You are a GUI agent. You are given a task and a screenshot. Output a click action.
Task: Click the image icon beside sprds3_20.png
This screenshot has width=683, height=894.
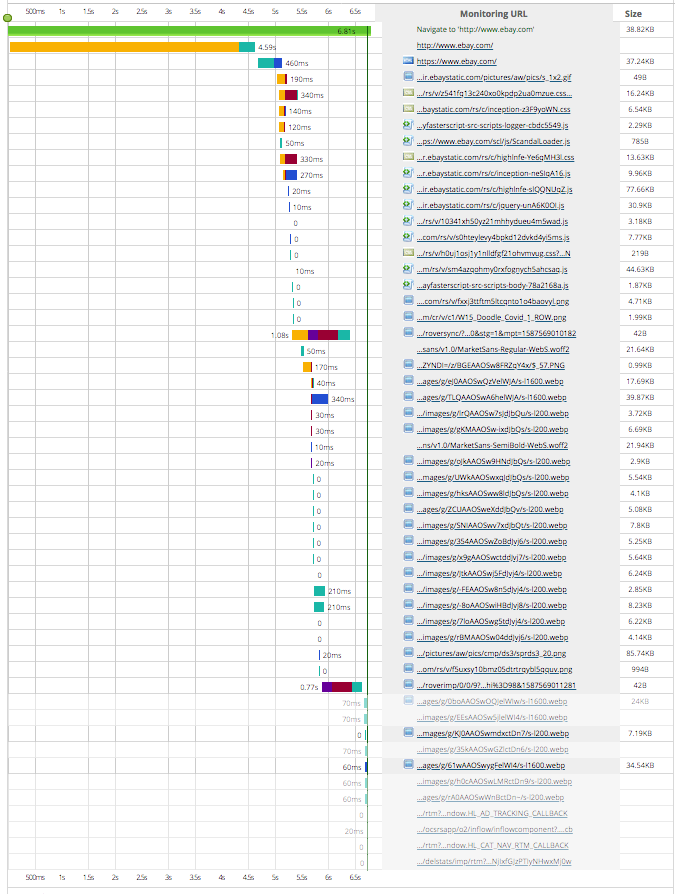point(408,652)
